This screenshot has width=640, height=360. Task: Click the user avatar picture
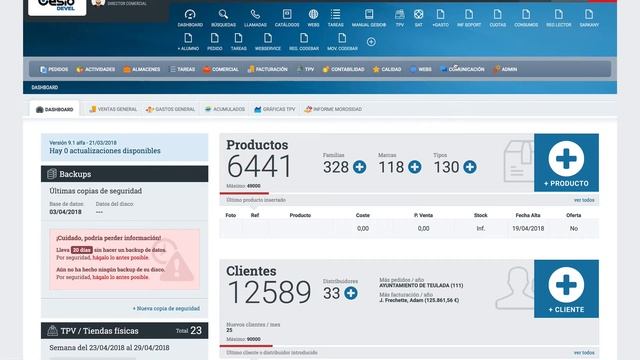(x=98, y=2)
